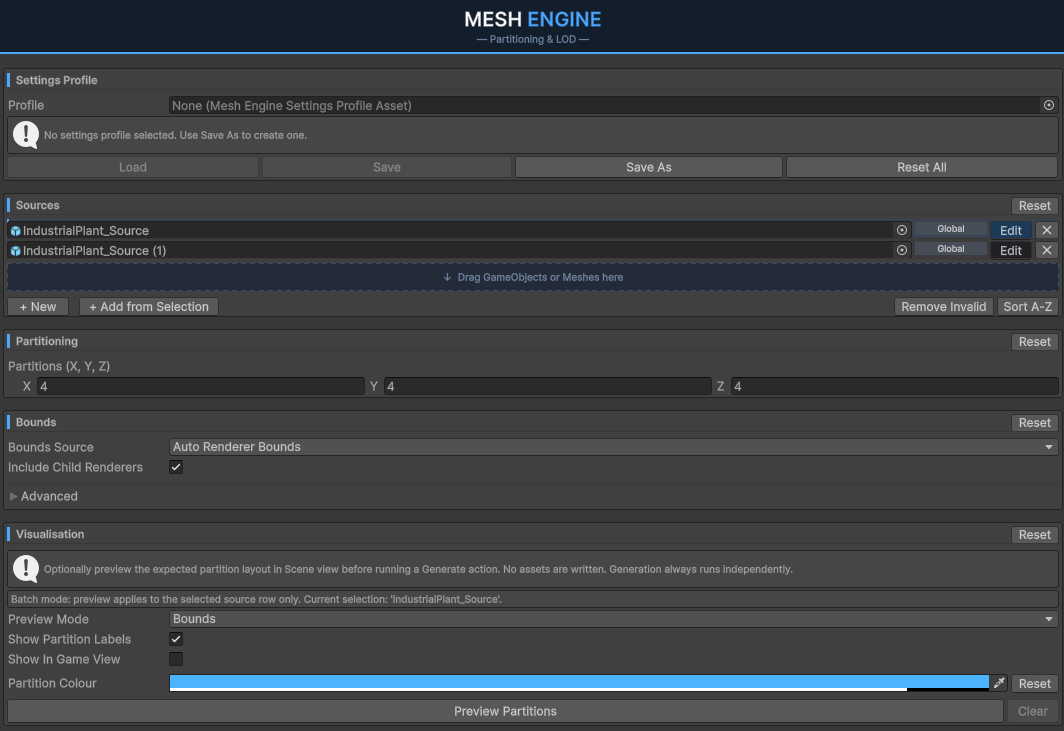This screenshot has width=1064, height=731.
Task: Click Save As to create a settings profile
Action: pyautogui.click(x=648, y=167)
